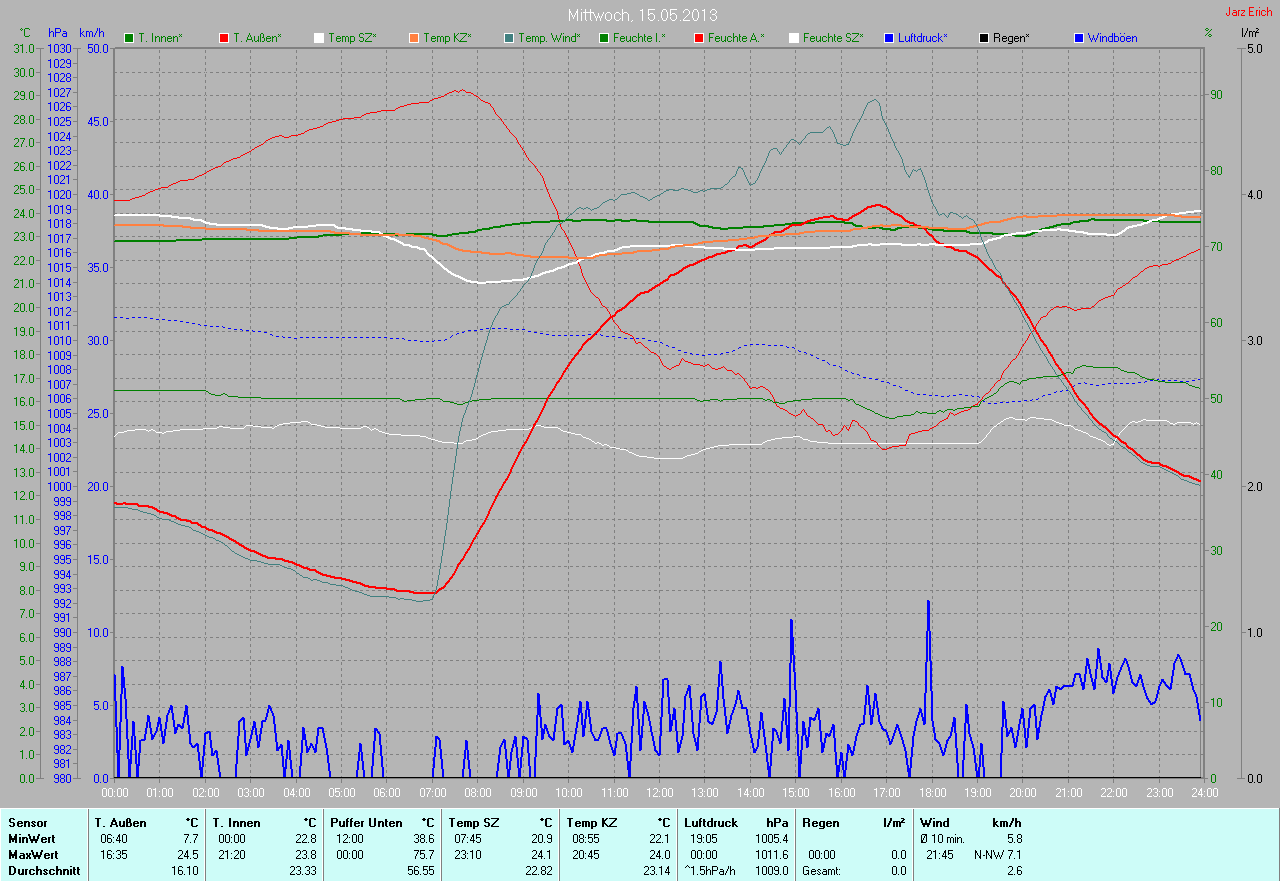Click the black Regen legend swatch
This screenshot has height=881, width=1280.
[x=984, y=38]
